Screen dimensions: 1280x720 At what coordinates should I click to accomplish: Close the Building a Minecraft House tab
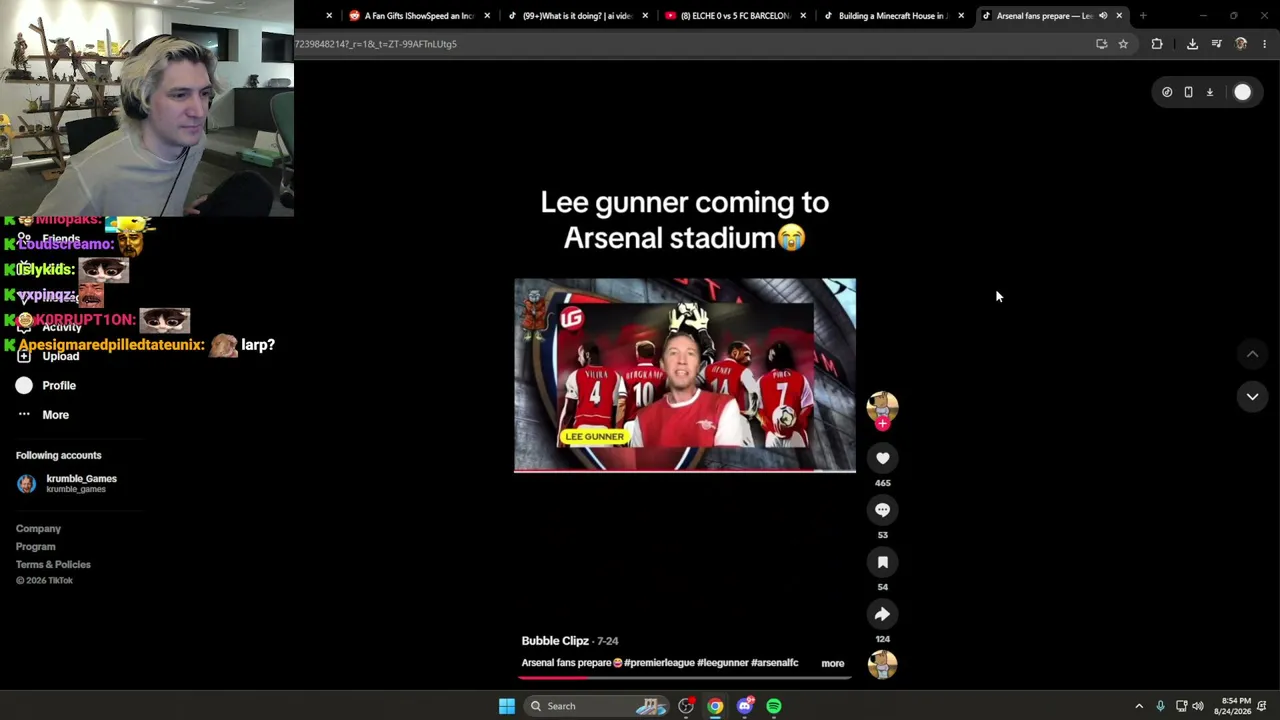click(x=961, y=16)
